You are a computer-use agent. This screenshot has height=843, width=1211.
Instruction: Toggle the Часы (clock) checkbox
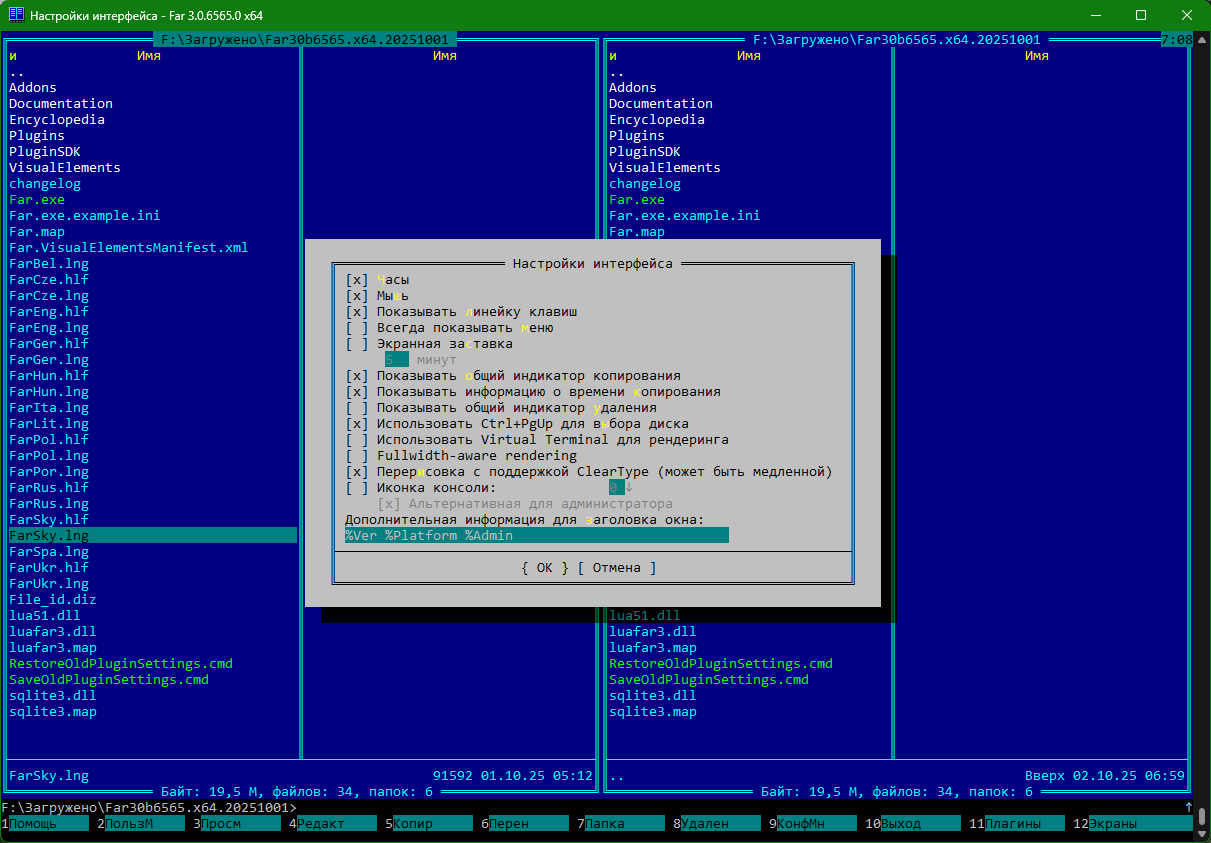click(x=358, y=280)
